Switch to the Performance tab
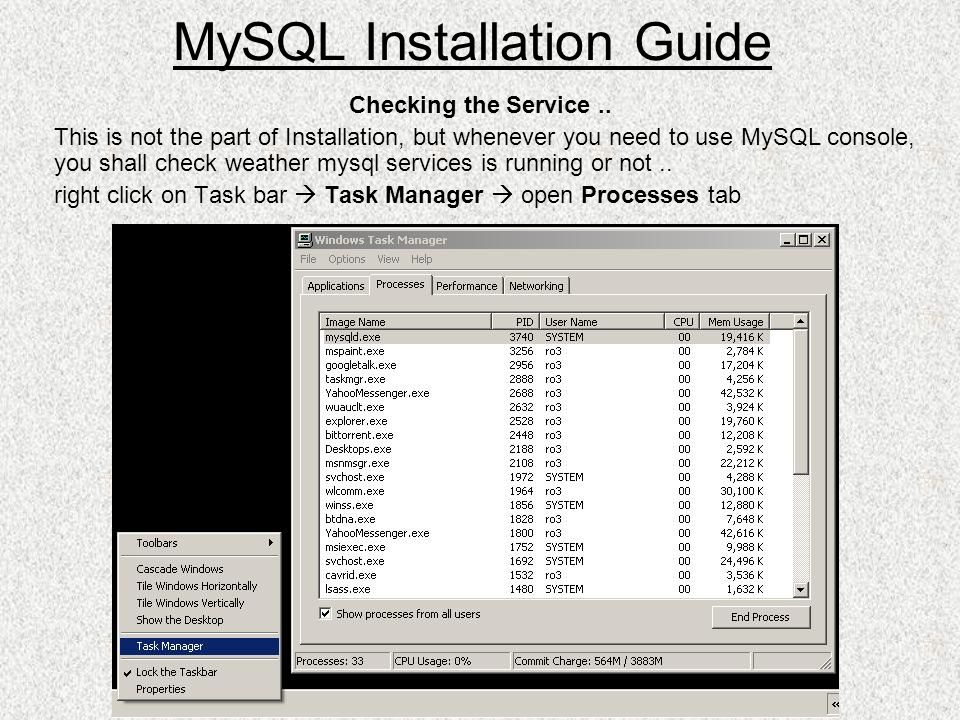 point(467,286)
